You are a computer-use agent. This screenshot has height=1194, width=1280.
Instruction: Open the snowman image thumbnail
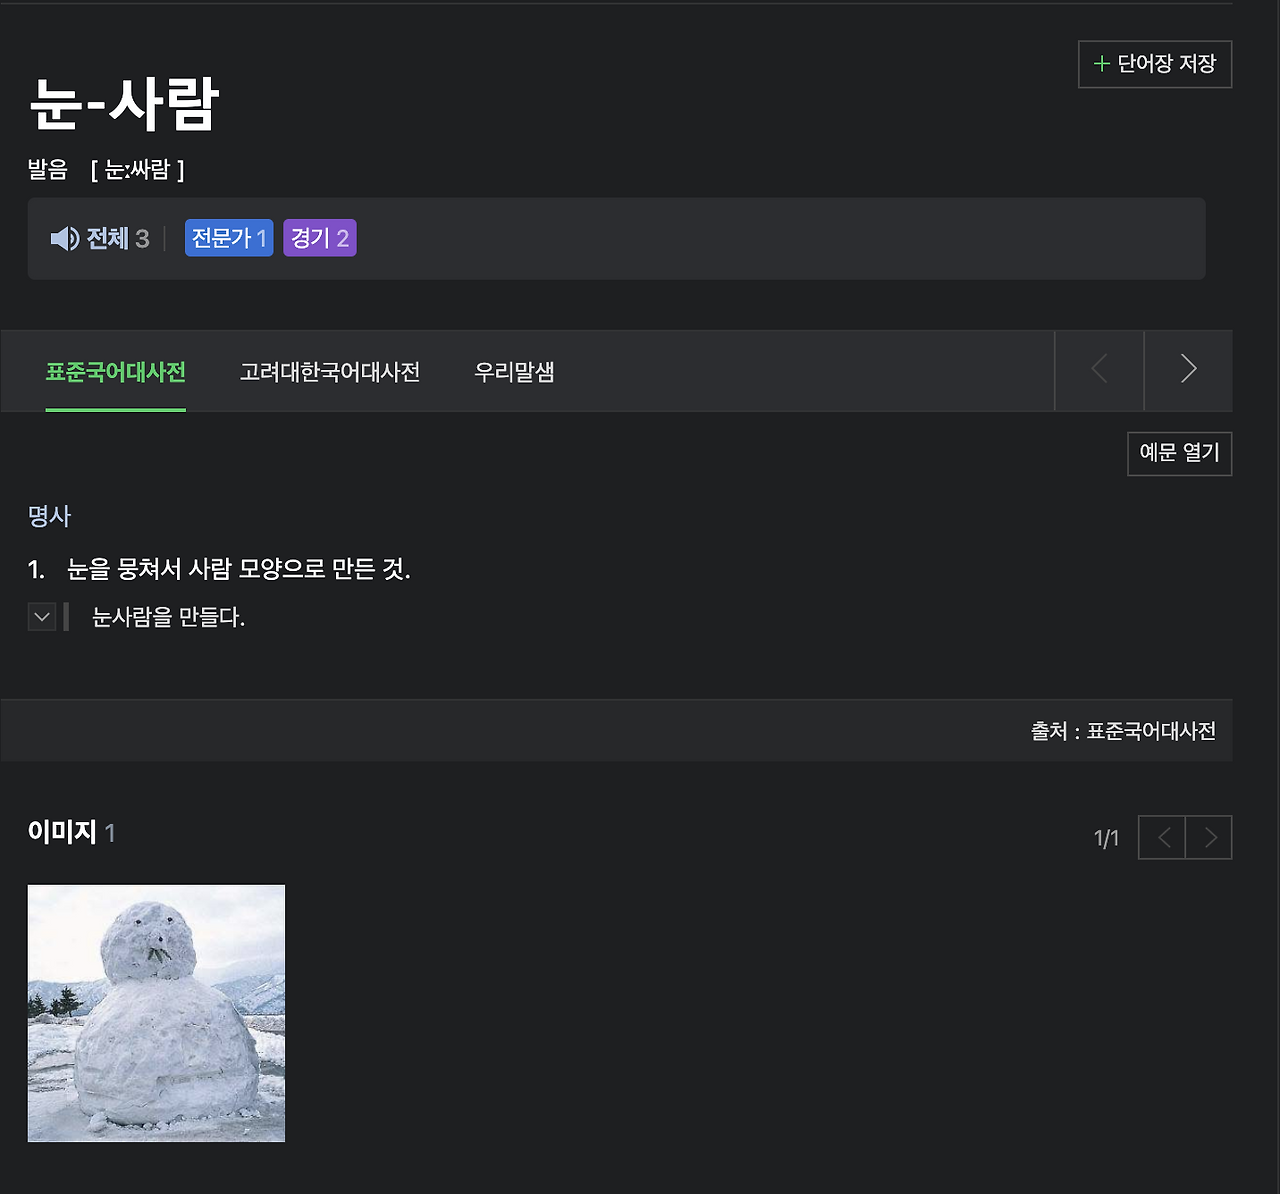click(x=156, y=1013)
